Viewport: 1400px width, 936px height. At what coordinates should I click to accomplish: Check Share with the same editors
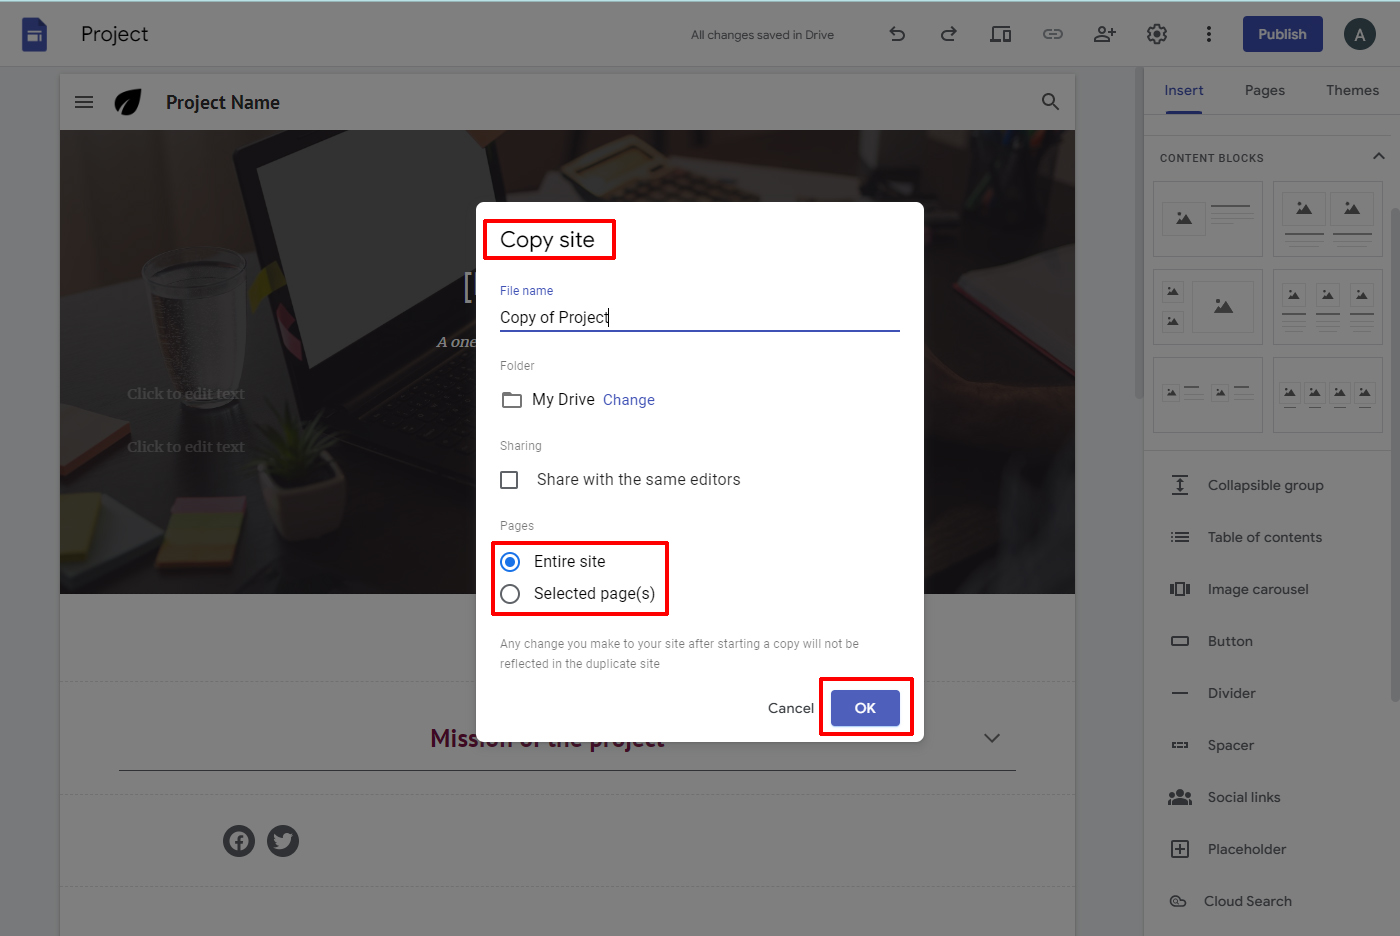tap(509, 479)
